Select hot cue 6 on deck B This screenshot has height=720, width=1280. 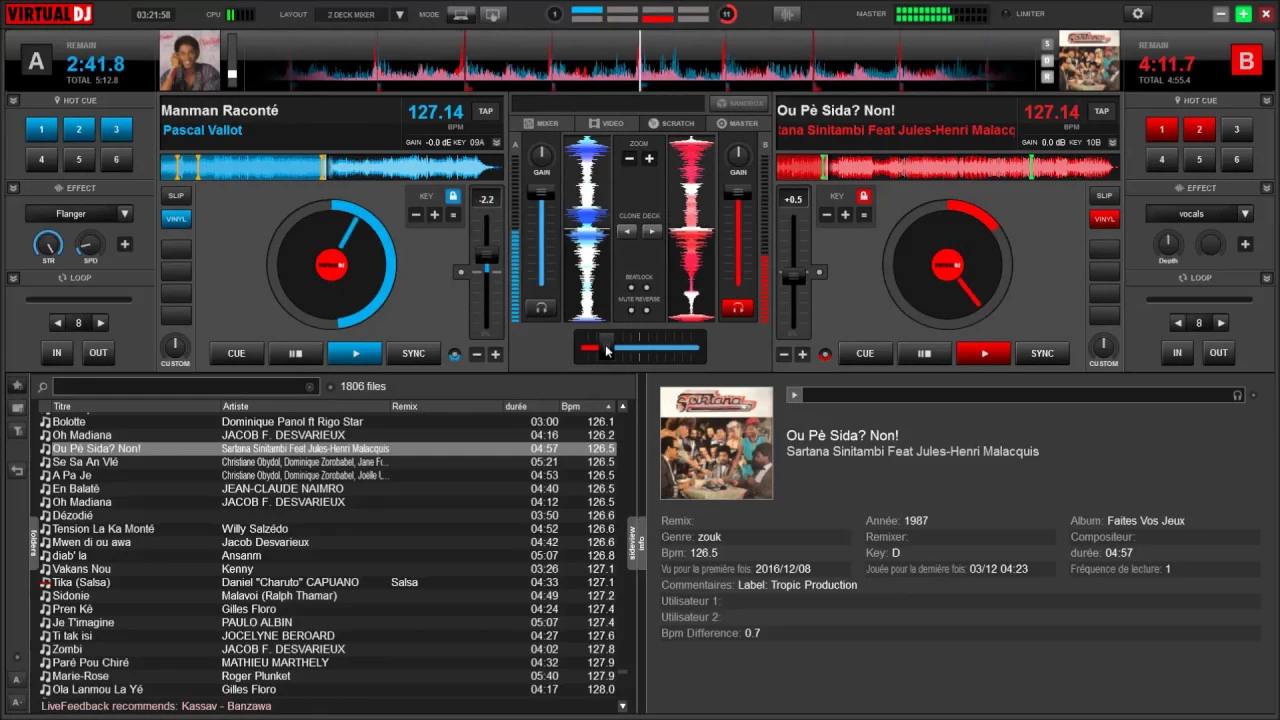coord(1237,159)
